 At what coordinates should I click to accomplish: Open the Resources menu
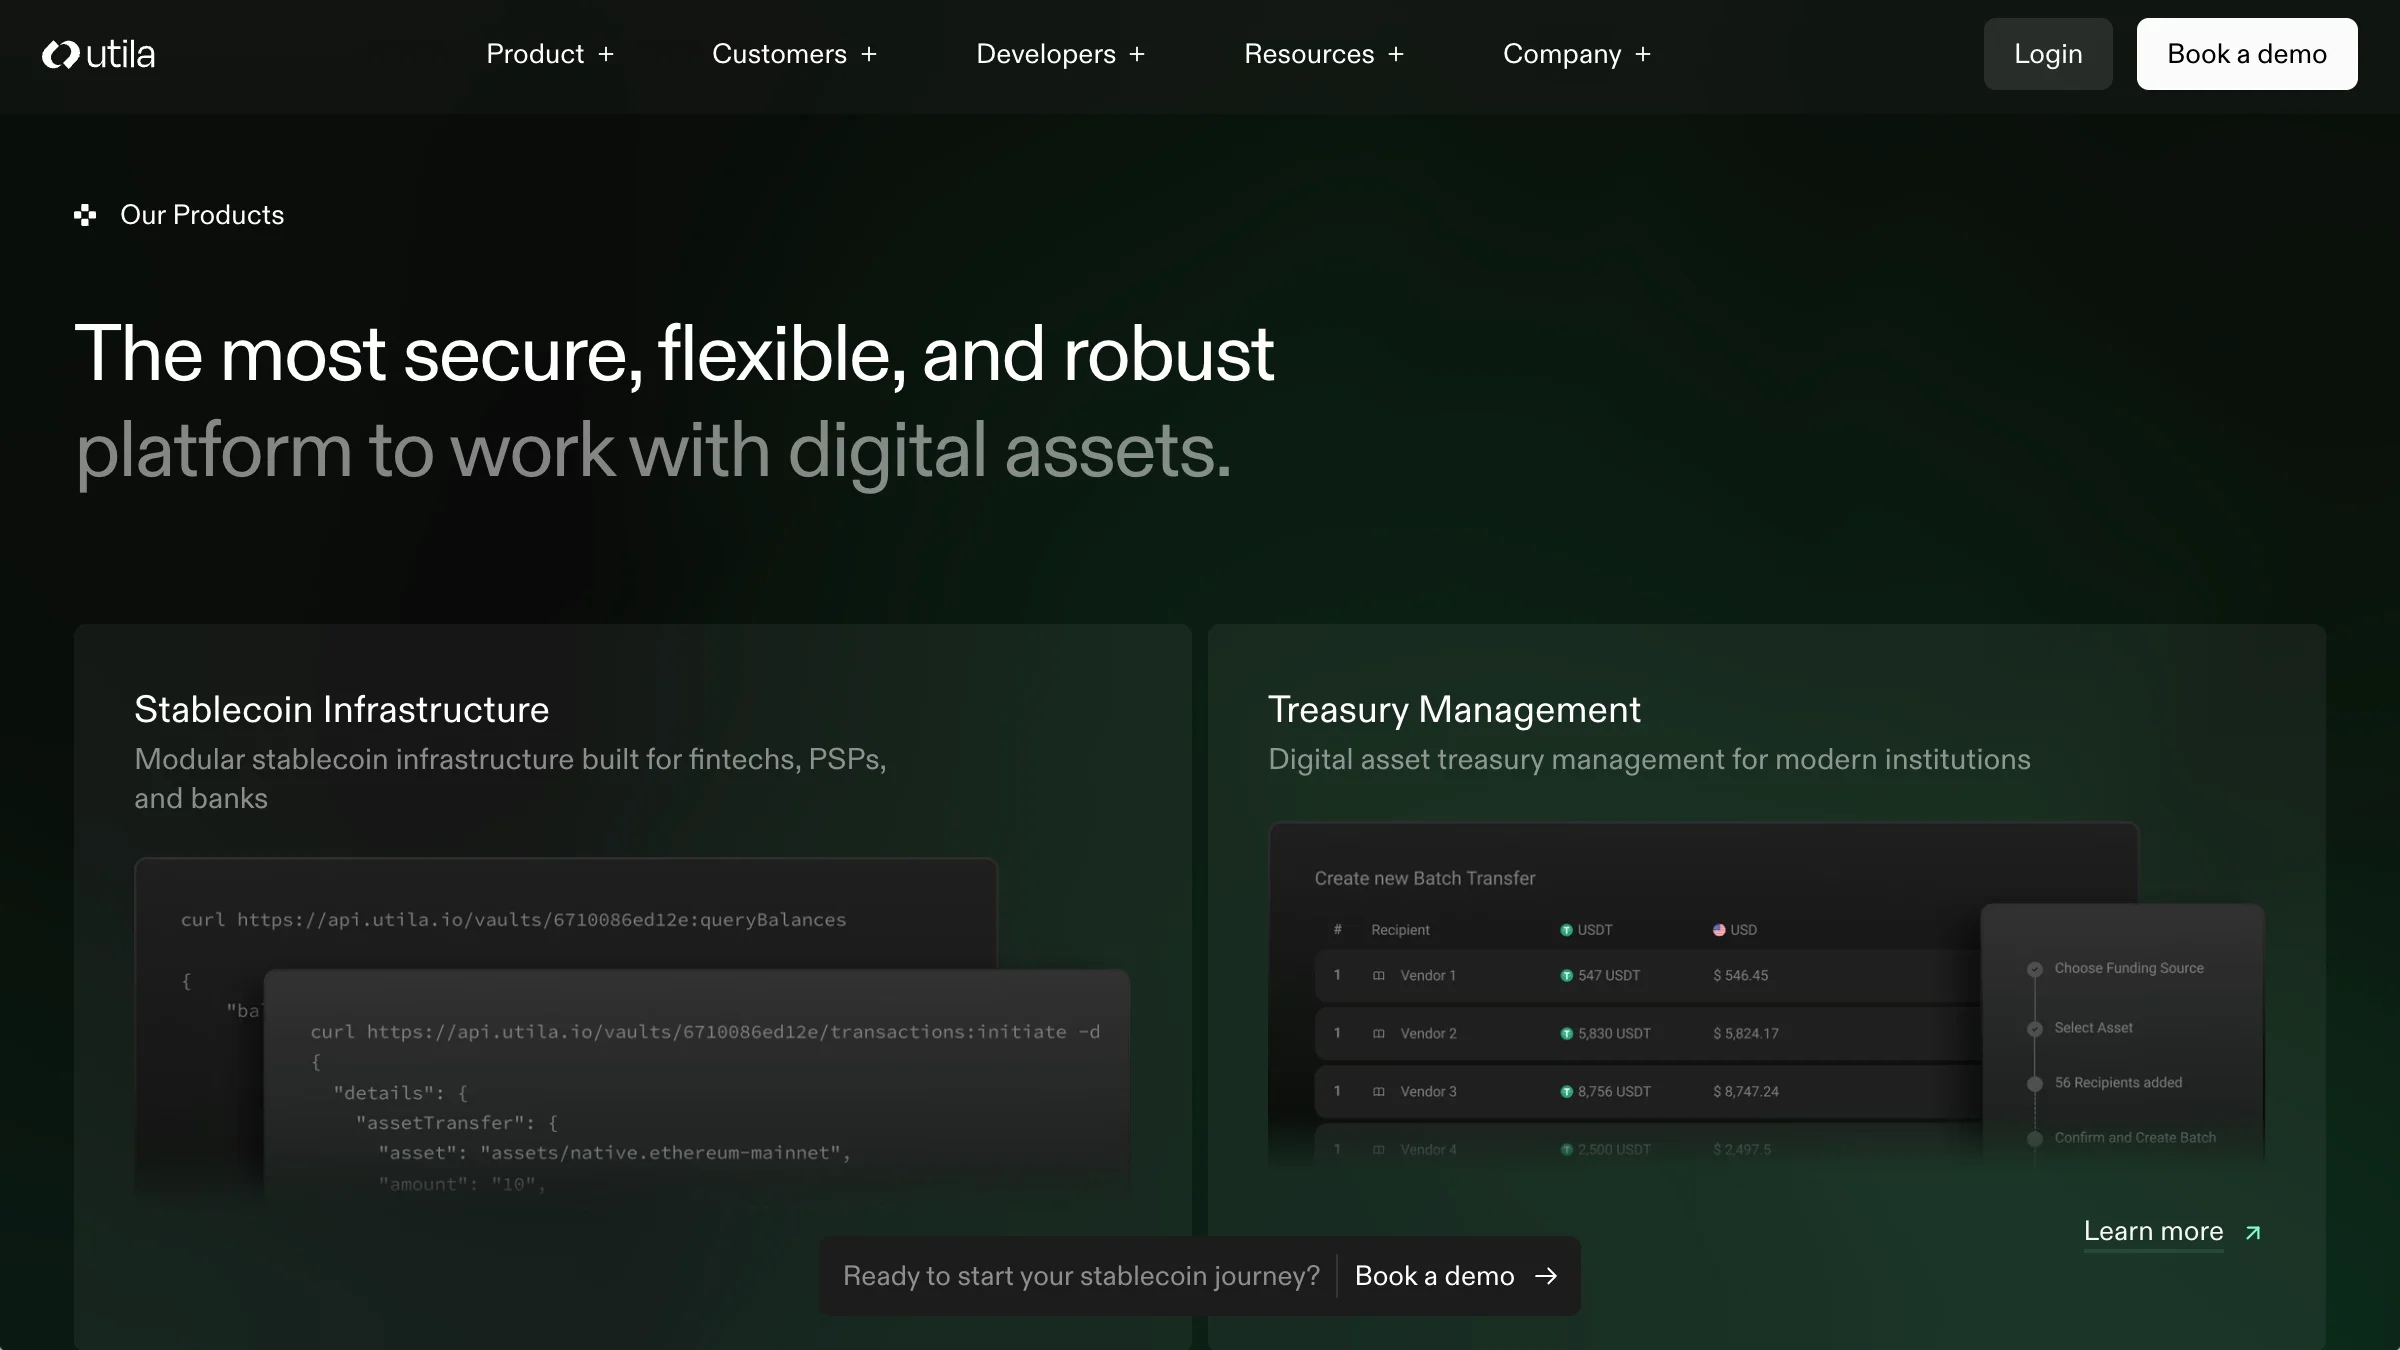1323,54
